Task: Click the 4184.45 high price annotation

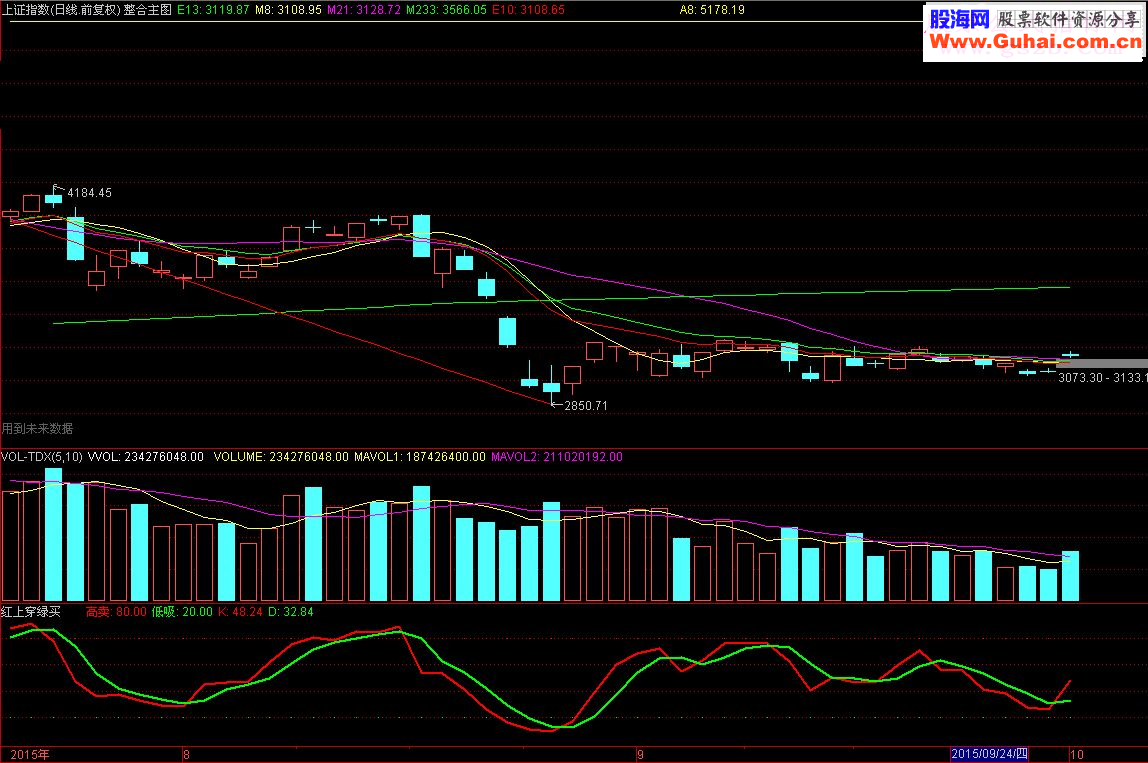Action: click(x=89, y=193)
